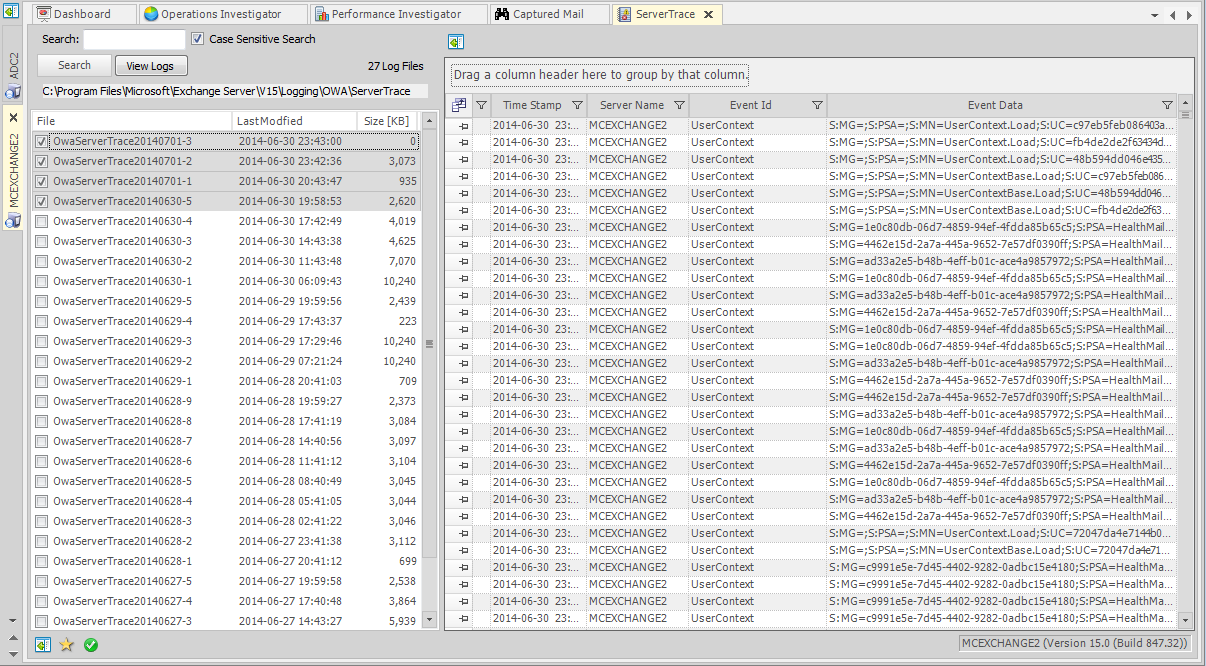Click the Captured Mail binoculars icon
Image resolution: width=1206 pixels, height=666 pixels.
click(x=502, y=14)
